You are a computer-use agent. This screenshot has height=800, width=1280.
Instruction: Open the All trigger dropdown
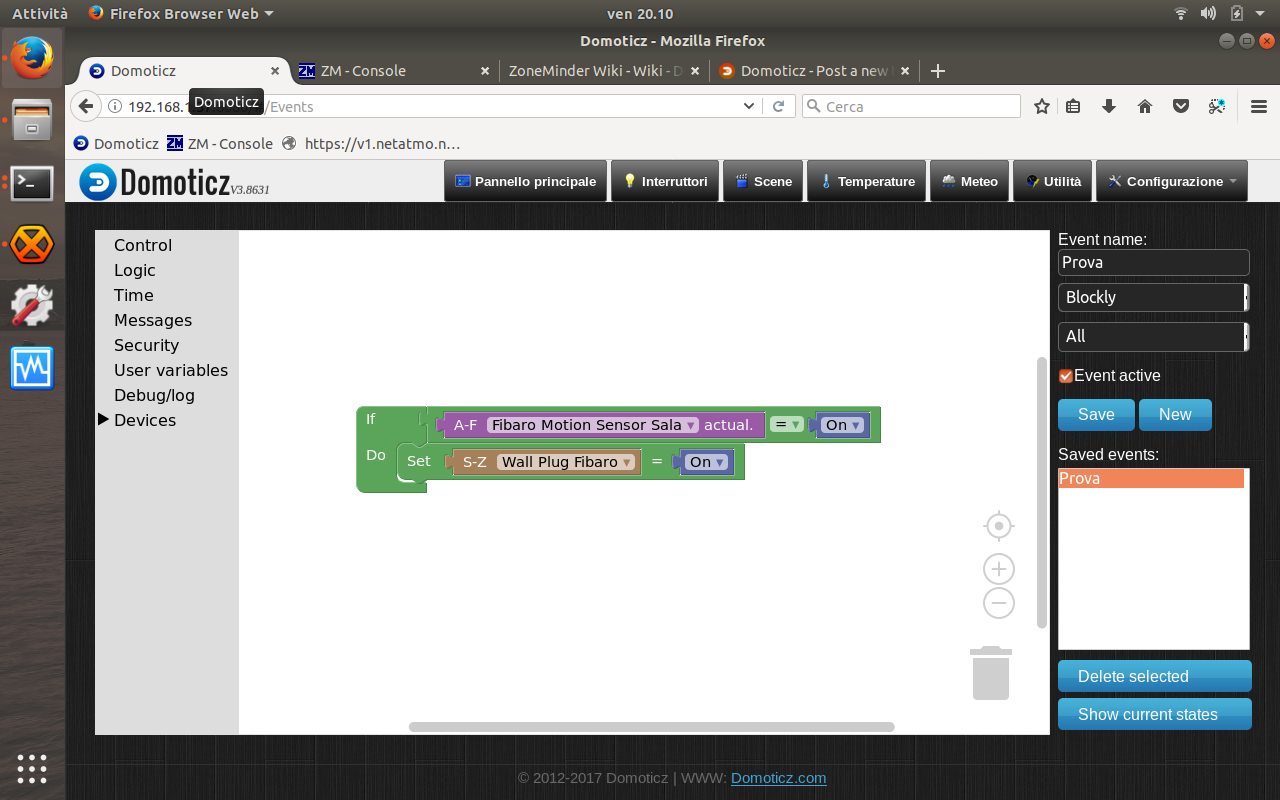(1153, 336)
